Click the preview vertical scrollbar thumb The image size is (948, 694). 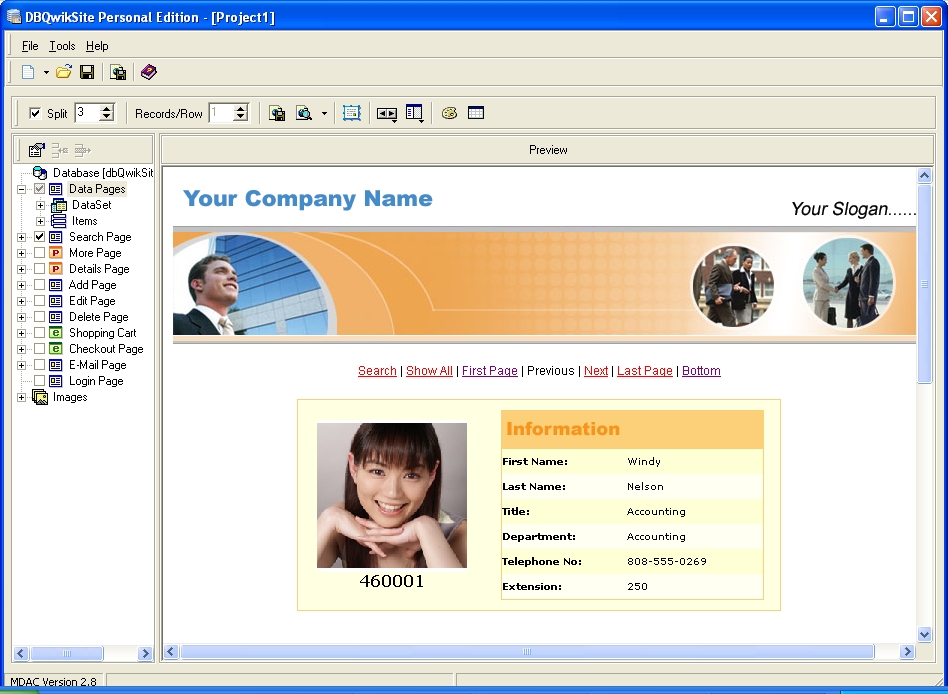click(924, 284)
